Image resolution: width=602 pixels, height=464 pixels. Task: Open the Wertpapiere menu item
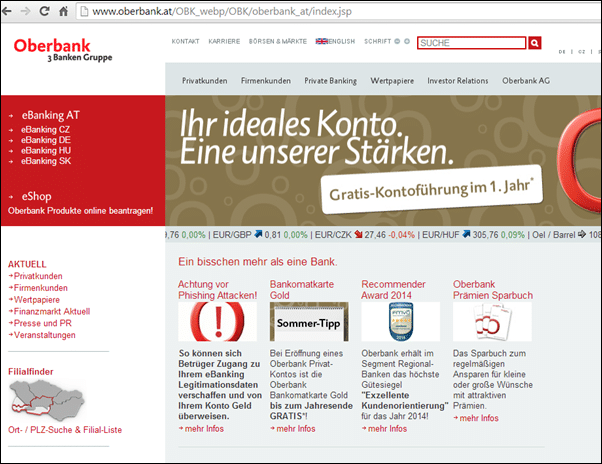[392, 81]
